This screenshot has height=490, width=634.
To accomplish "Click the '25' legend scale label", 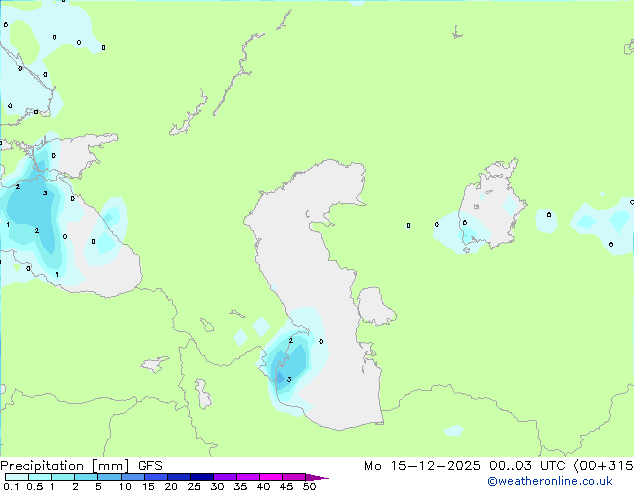I will pyautogui.click(x=194, y=486).
